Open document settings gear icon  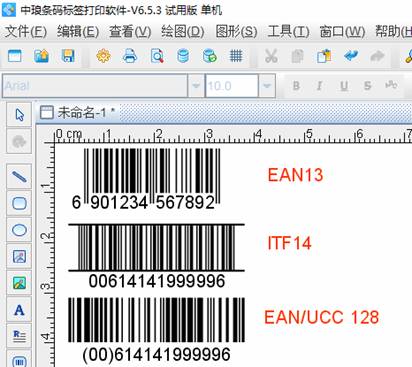pyautogui.click(x=103, y=56)
